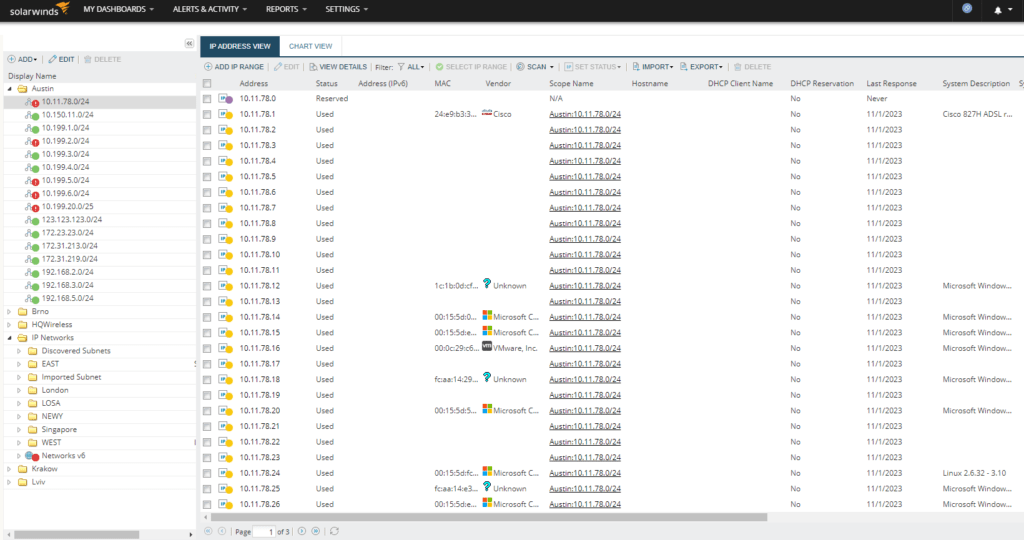
Task: Click EDIT in the tree toolbar
Action: pyautogui.click(x=61, y=59)
